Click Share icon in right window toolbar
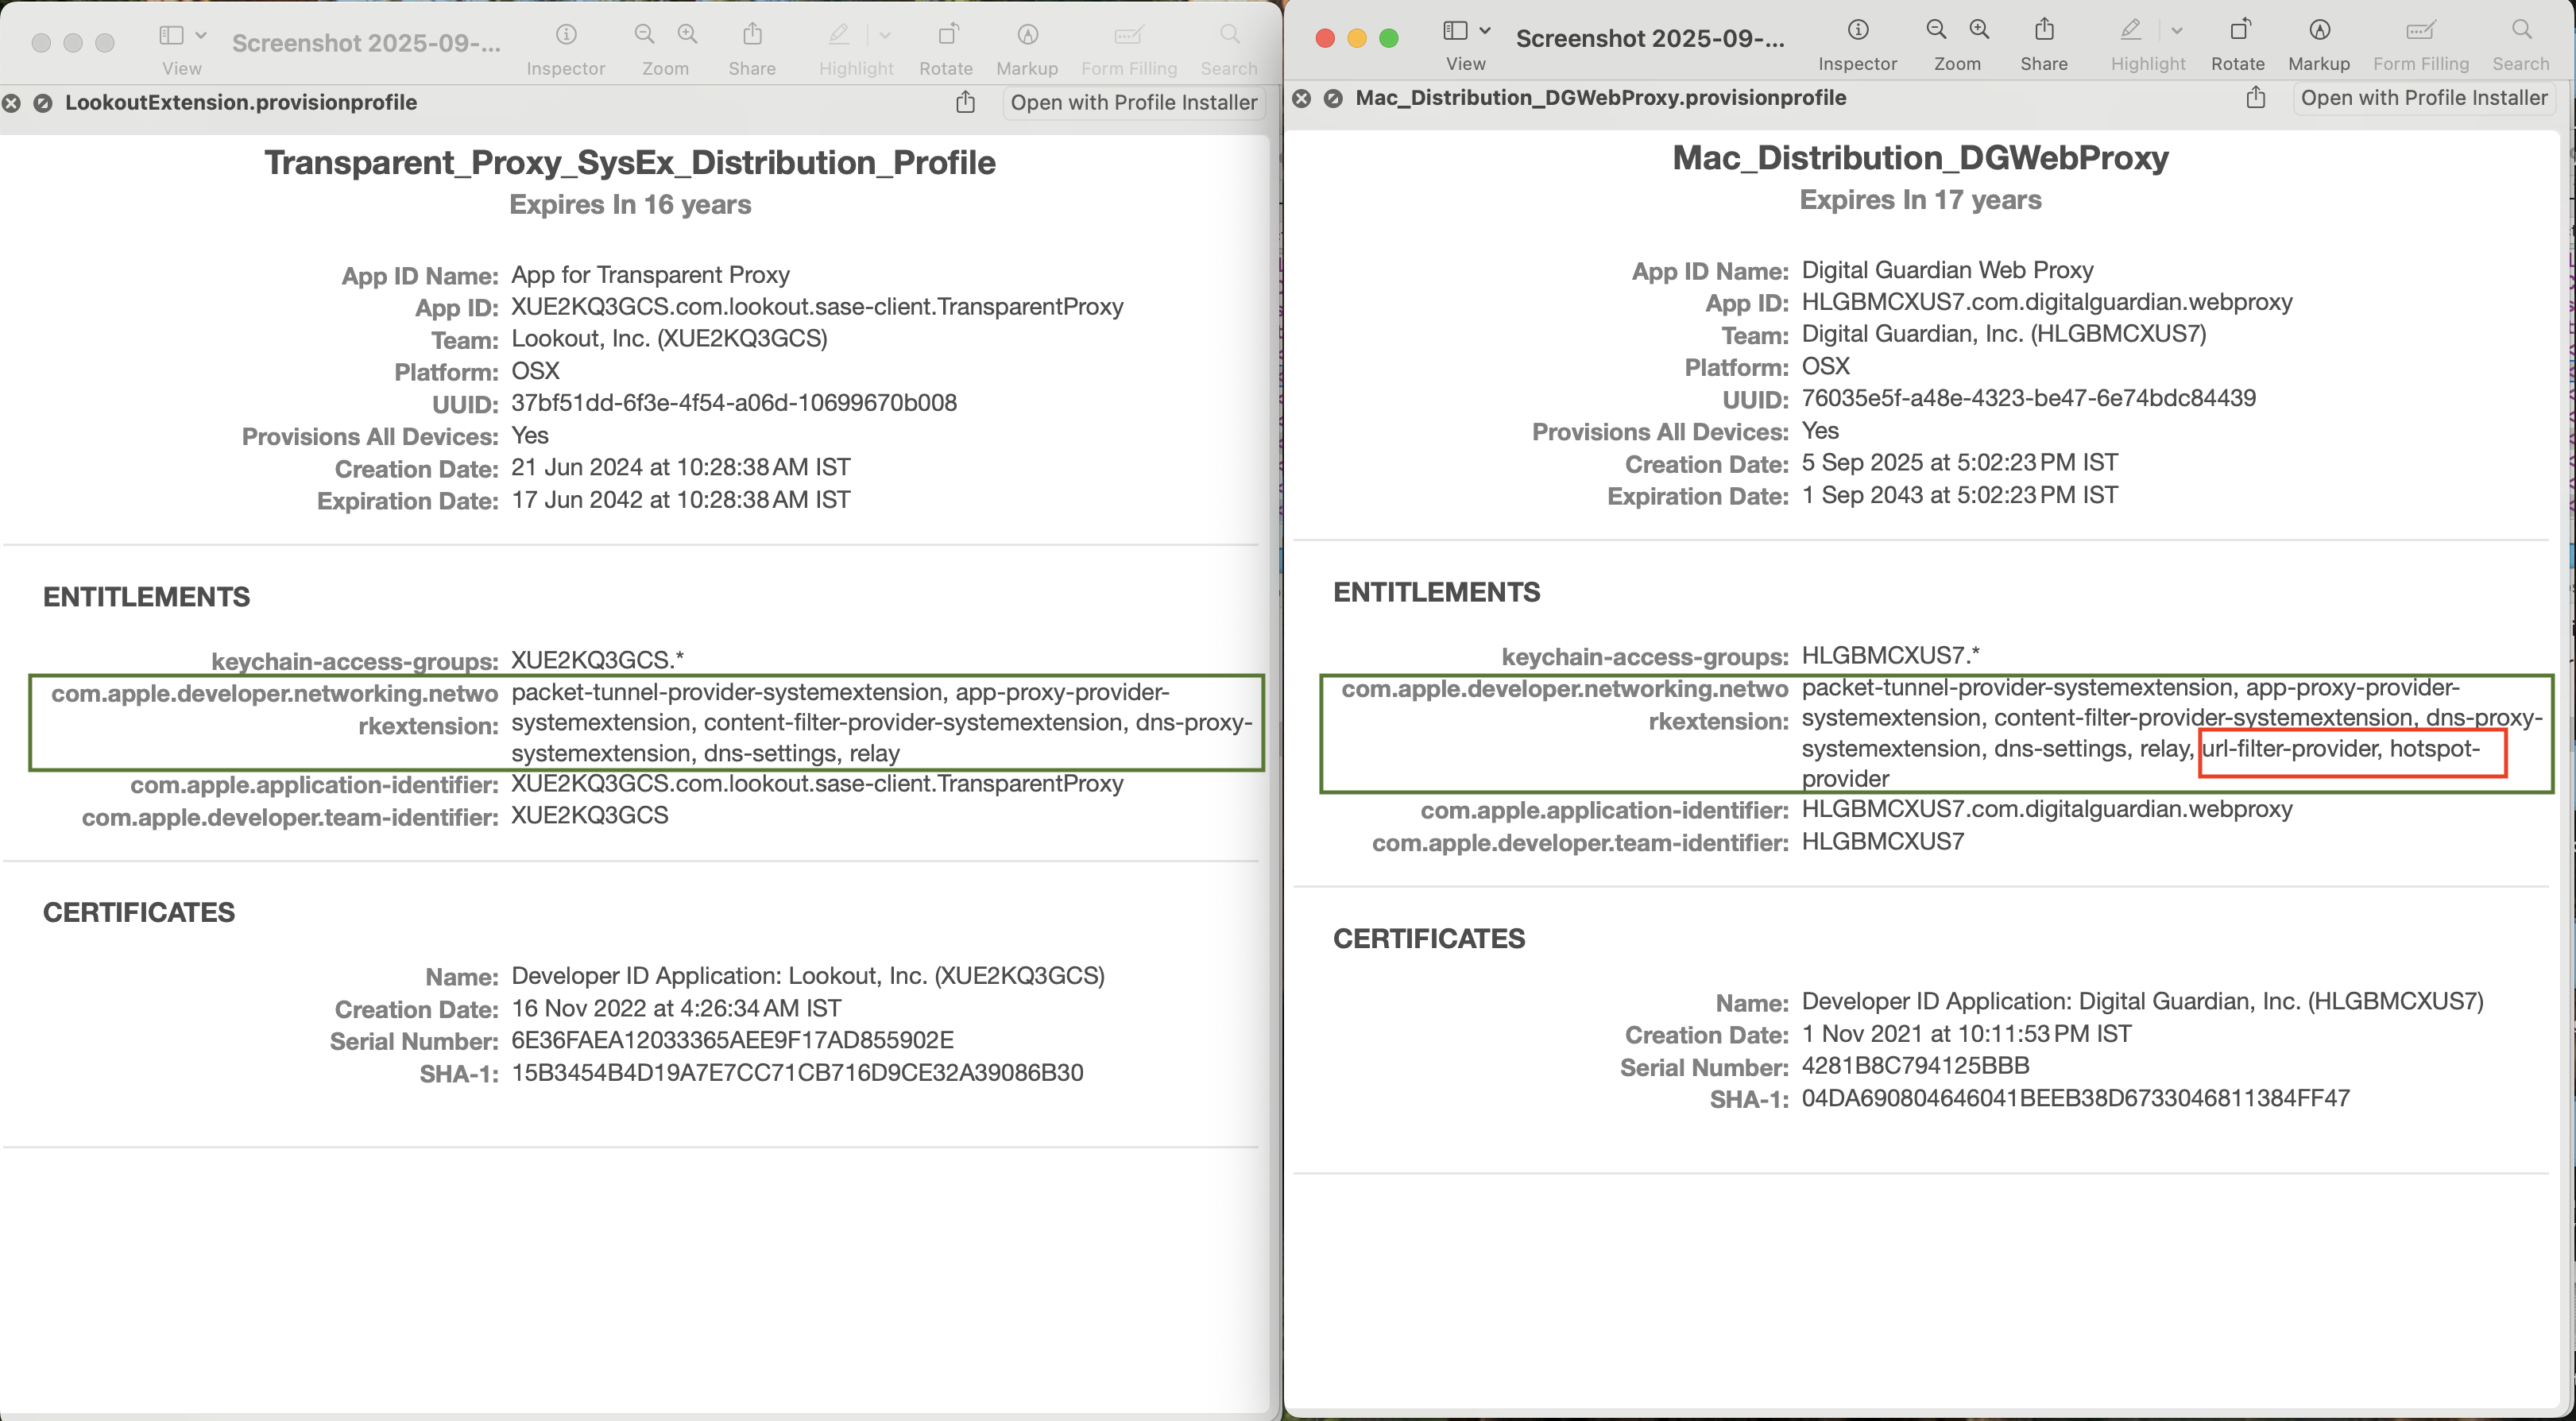Viewport: 2576px width, 1421px height. [x=2044, y=30]
